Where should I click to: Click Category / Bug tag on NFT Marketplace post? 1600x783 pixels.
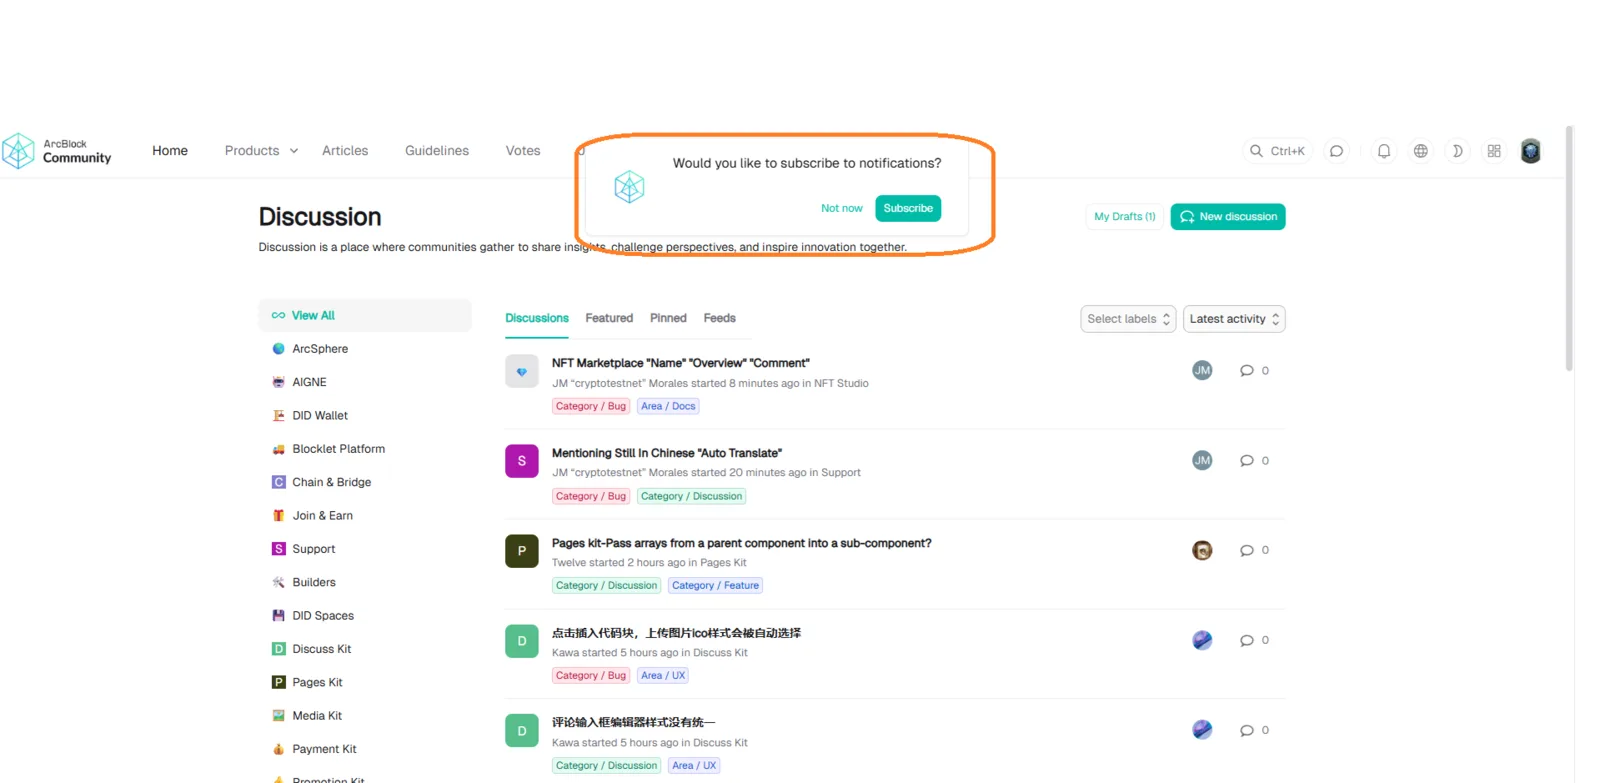pos(591,406)
